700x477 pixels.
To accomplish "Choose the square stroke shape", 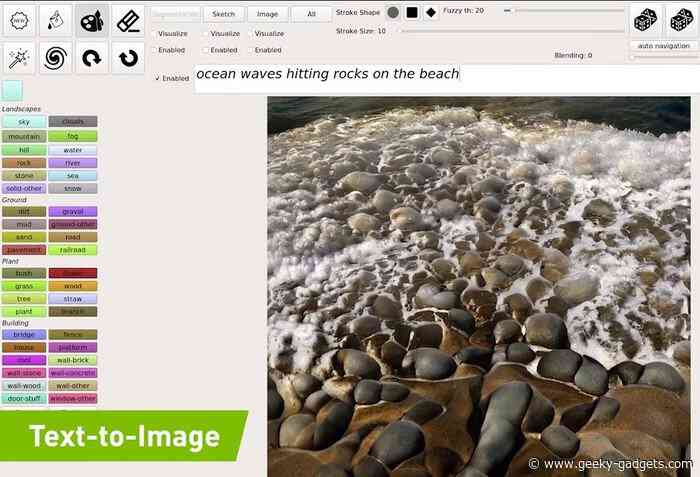I will coord(412,13).
